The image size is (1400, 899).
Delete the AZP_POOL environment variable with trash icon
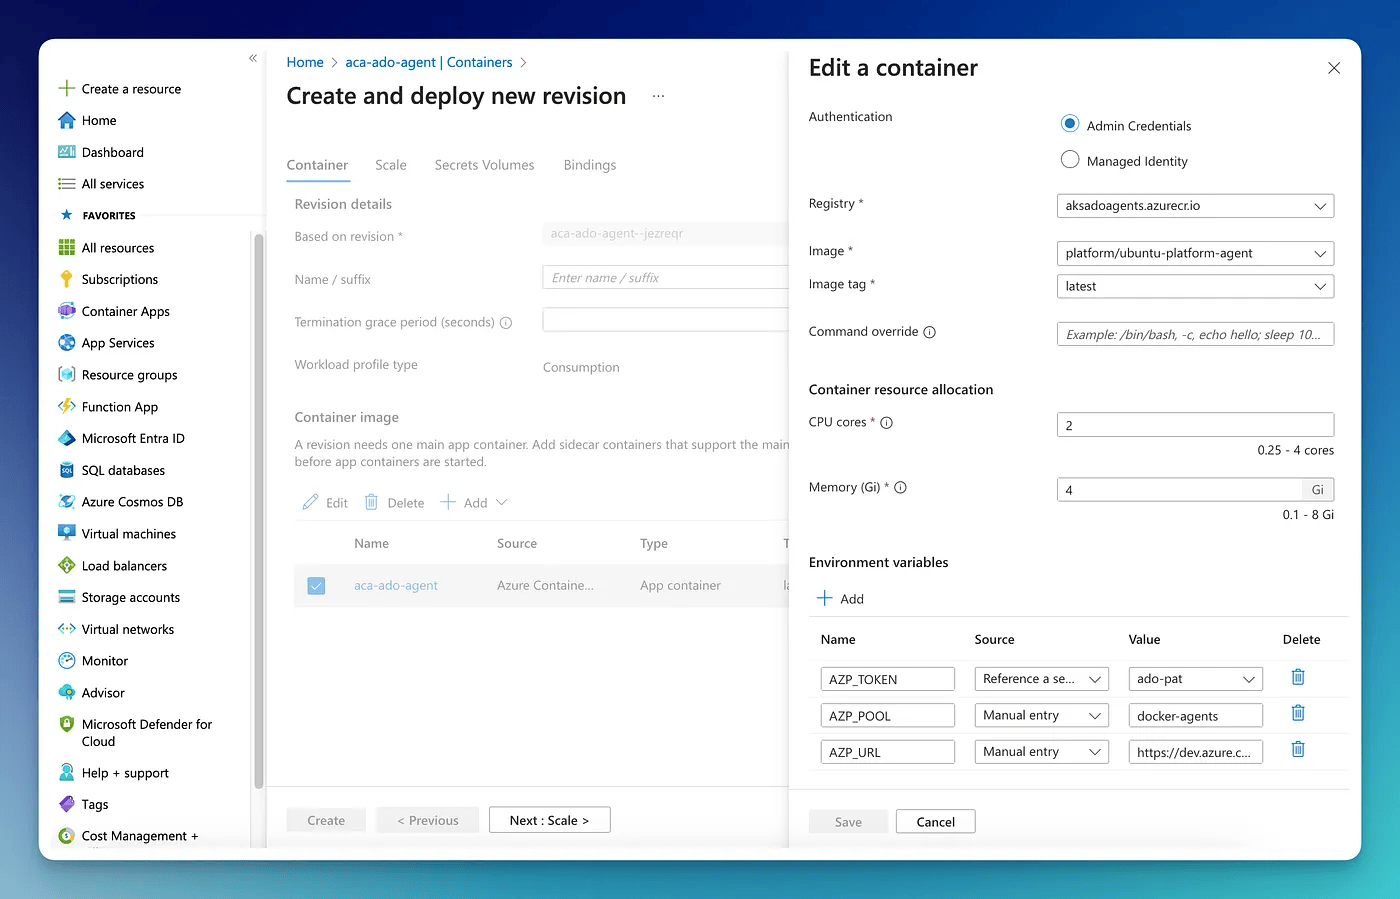tap(1297, 714)
